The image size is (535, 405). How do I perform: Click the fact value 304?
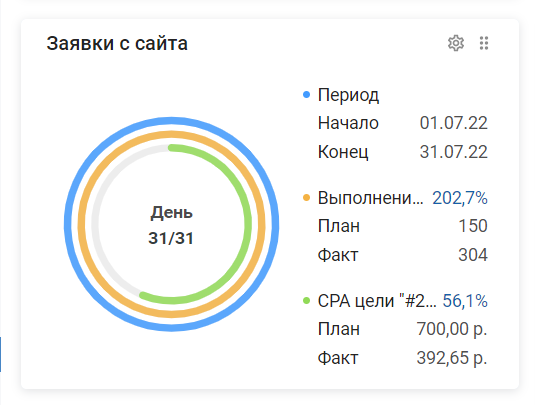tap(473, 255)
